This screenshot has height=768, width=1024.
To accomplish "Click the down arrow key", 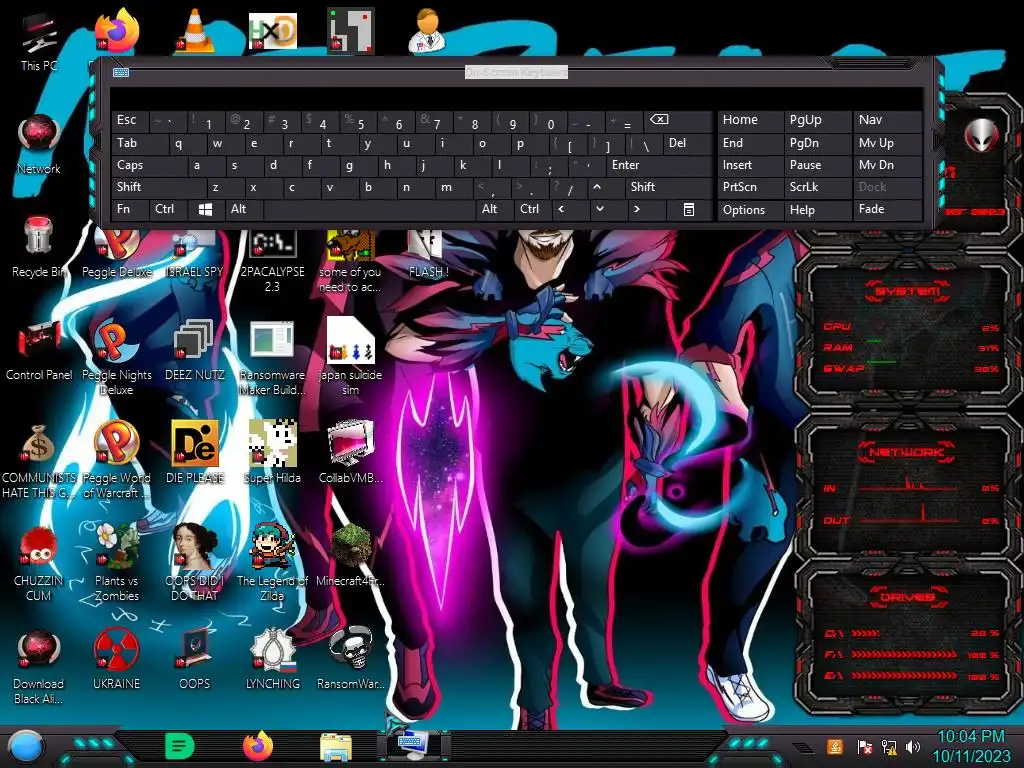I will click(609, 210).
